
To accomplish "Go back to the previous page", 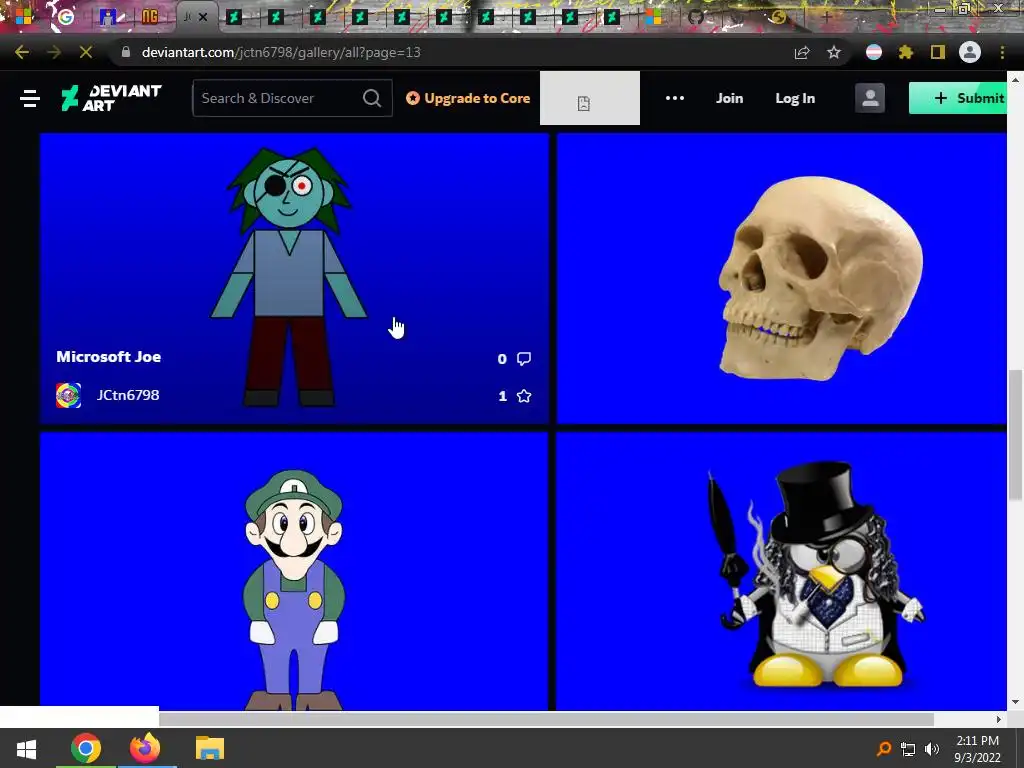I will [x=22, y=52].
